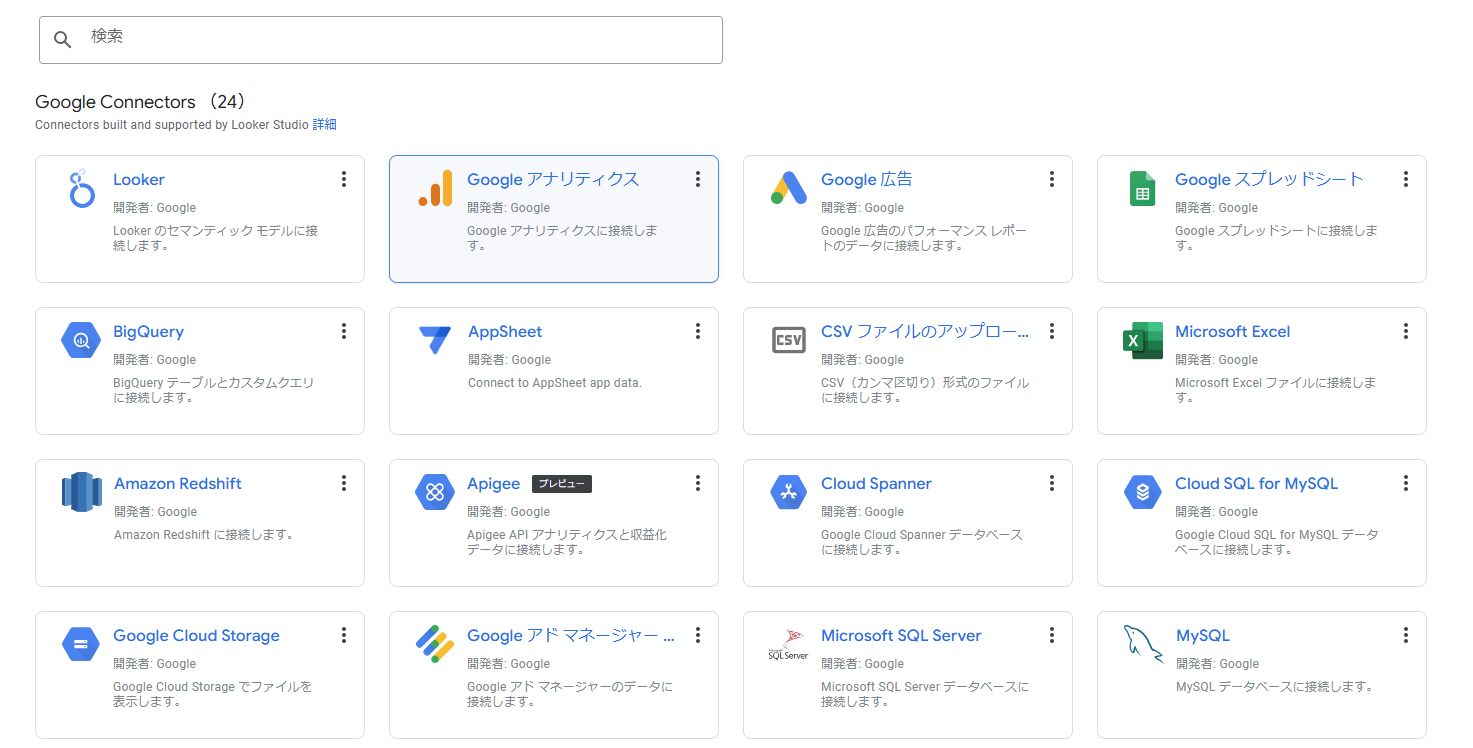Open the Google Cloud Storage connector title

[x=196, y=636]
